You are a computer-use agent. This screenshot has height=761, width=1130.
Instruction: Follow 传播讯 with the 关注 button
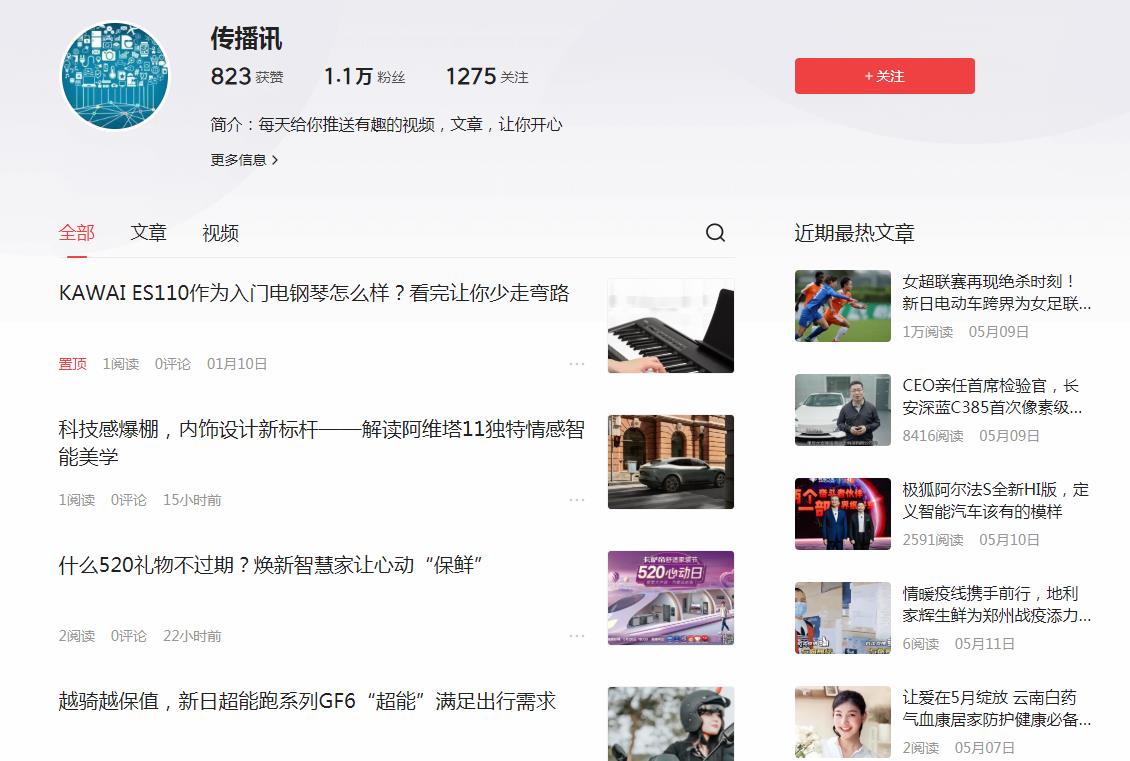[884, 76]
